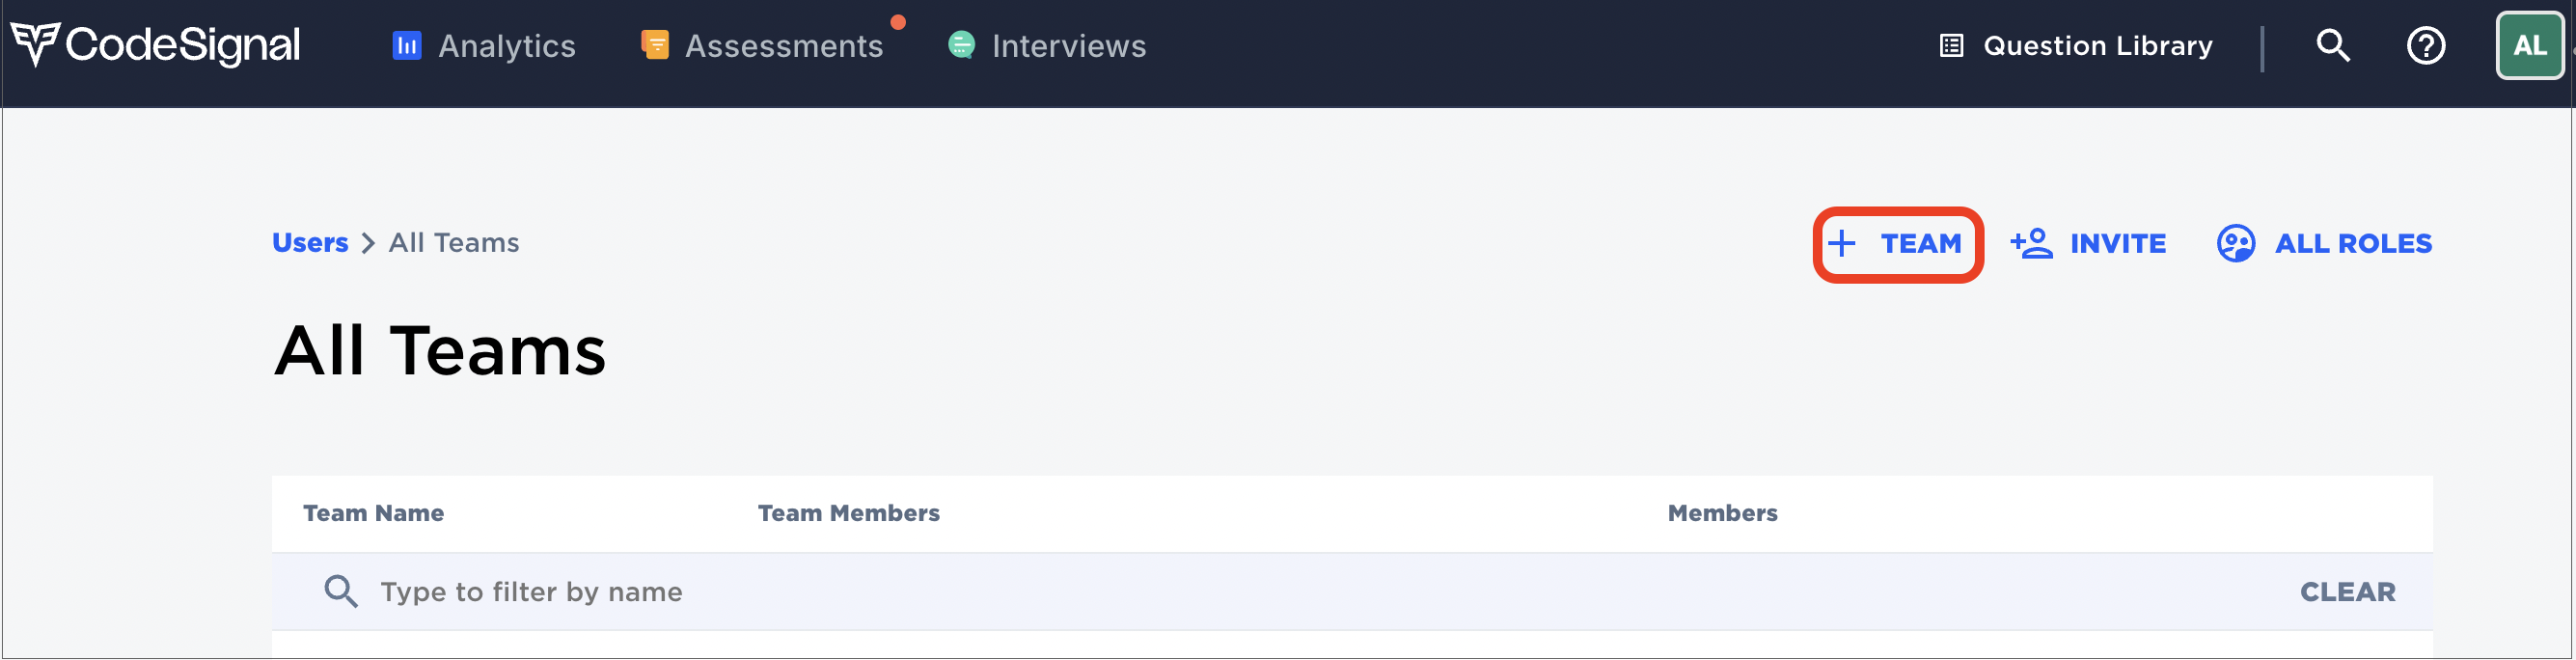Screen dimensions: 2576x660
Task: Click the INVITE button label
Action: tap(2117, 243)
